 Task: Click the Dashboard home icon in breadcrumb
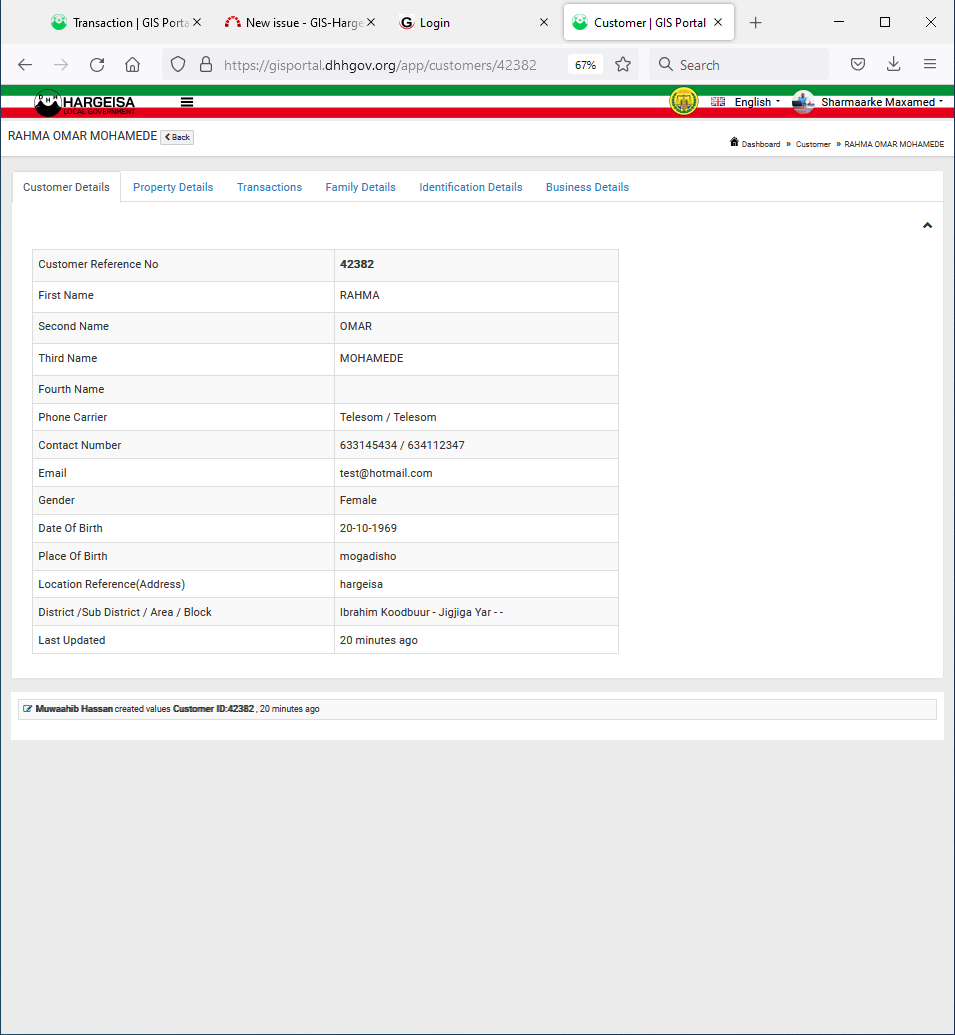point(734,142)
